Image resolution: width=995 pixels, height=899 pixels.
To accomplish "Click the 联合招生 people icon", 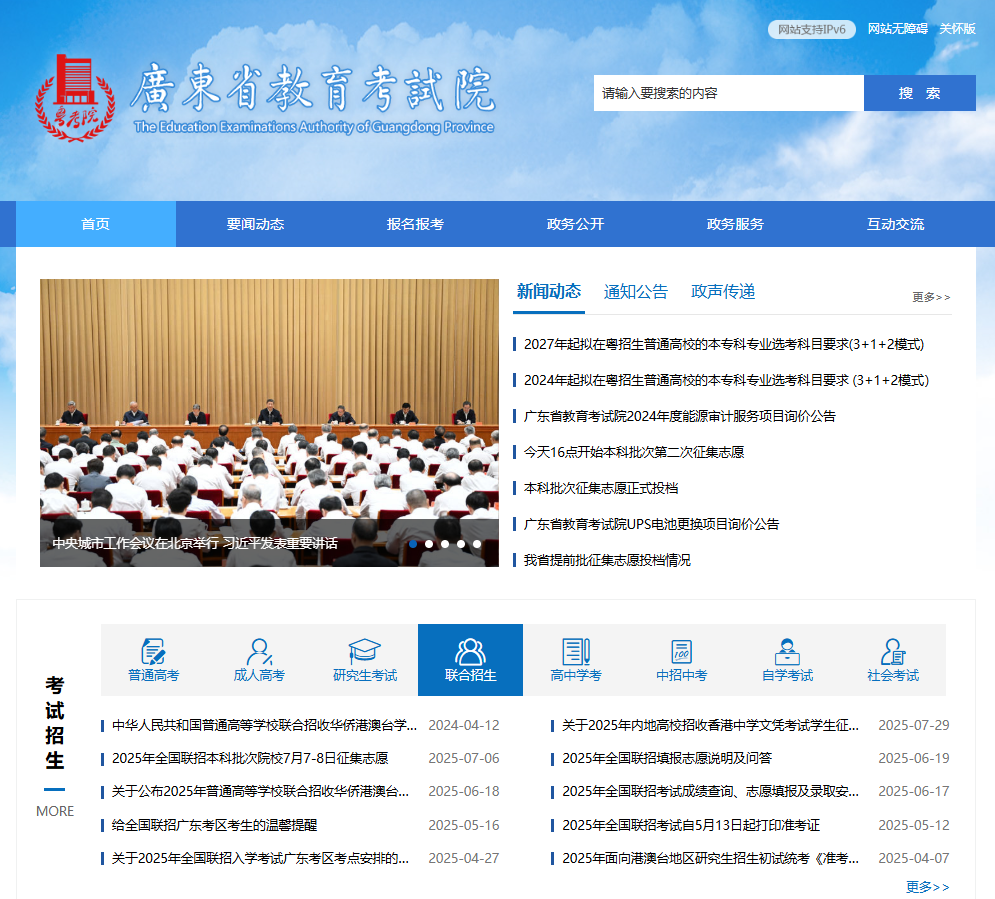I will click(x=470, y=652).
